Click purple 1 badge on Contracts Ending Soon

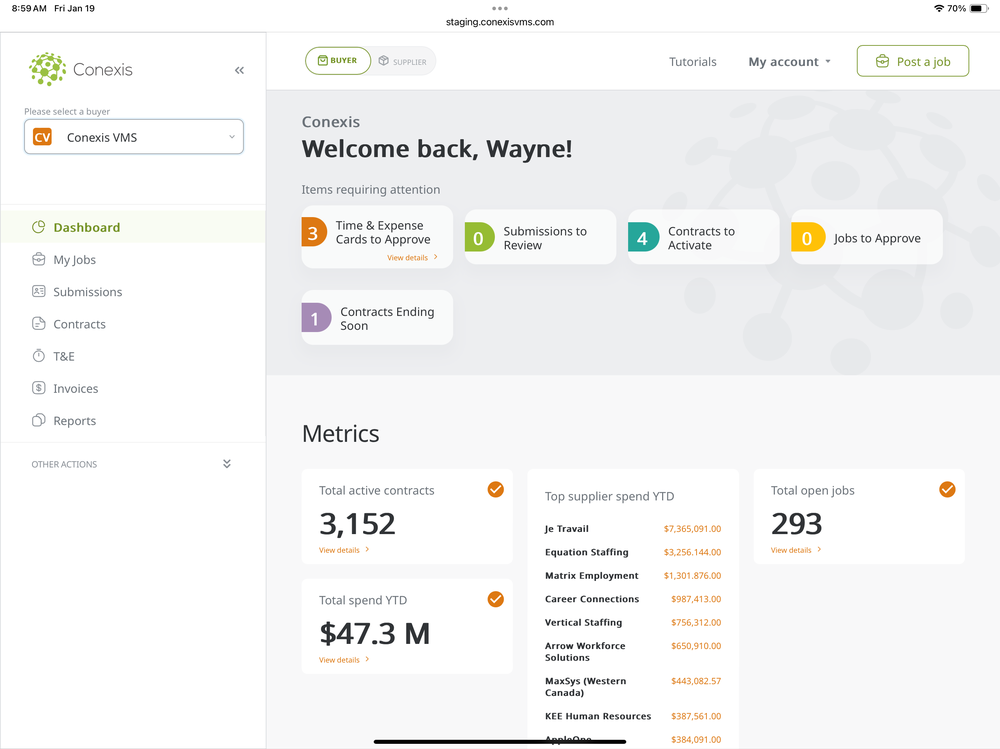pos(316,318)
